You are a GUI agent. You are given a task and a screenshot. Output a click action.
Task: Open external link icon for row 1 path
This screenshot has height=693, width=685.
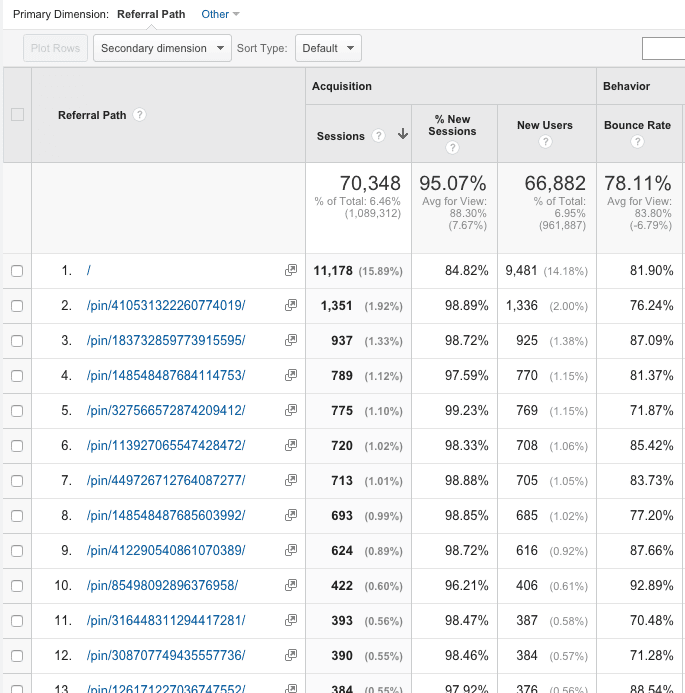(291, 270)
